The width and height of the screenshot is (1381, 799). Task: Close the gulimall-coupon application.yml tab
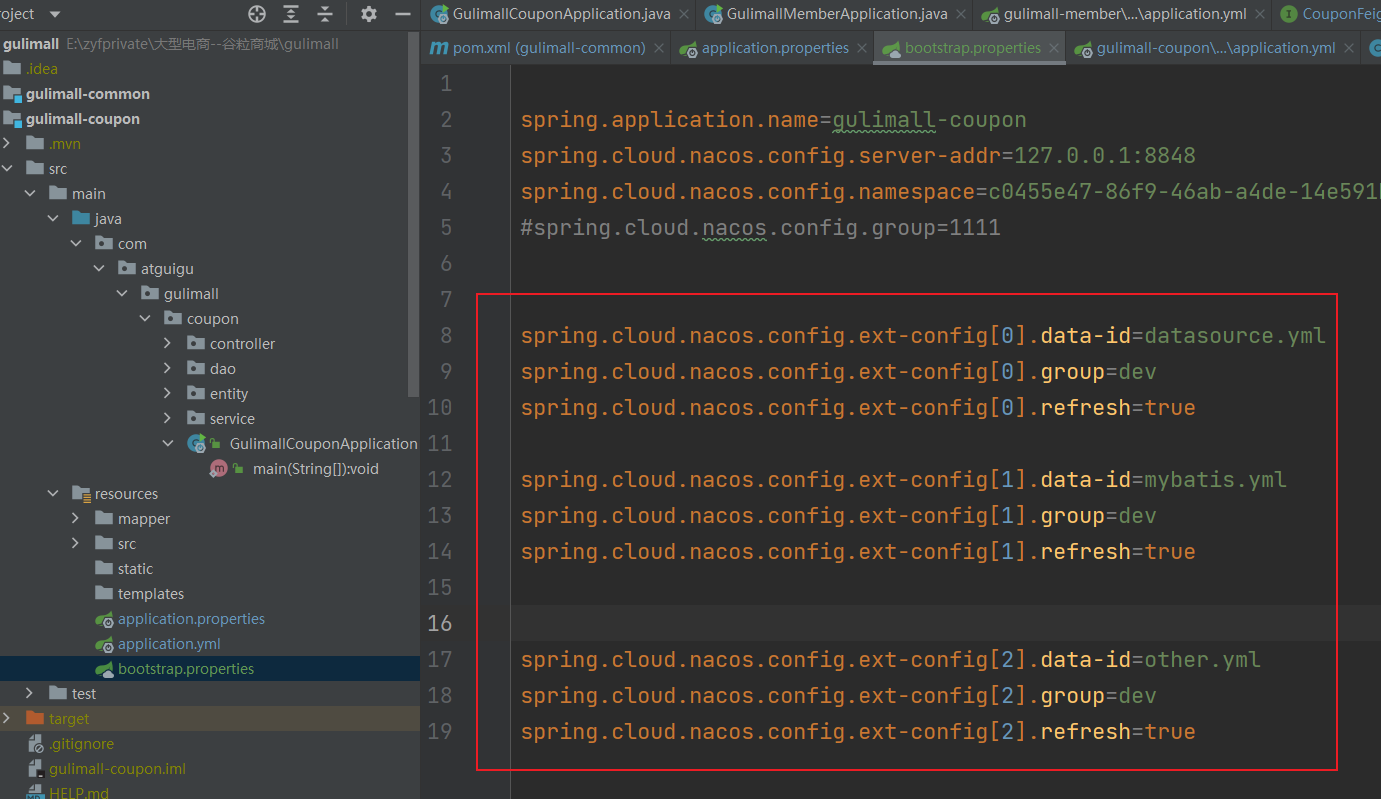click(x=1348, y=48)
